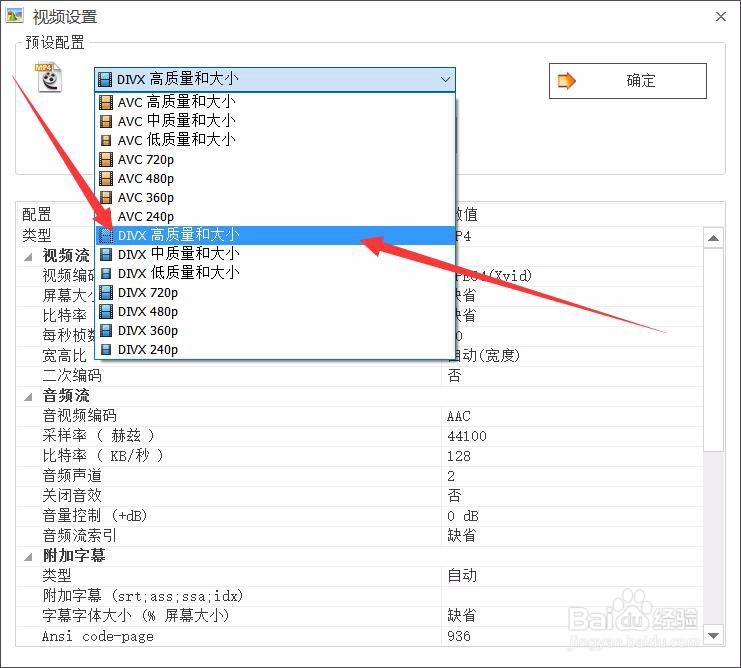
Task: Select highlighted DIVX 高质量和大小 list entry
Action: click(275, 235)
